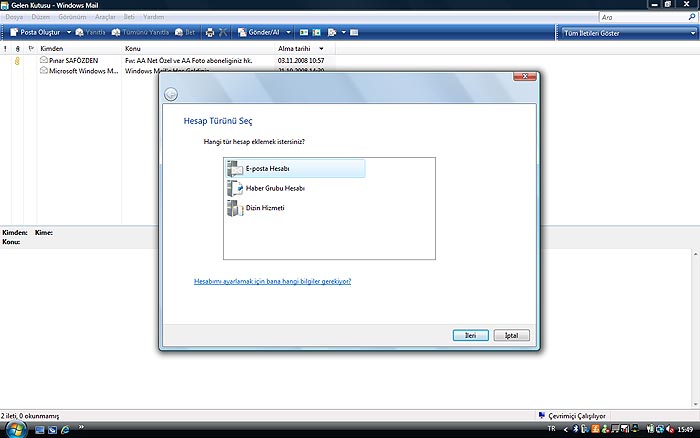The image size is (700, 438).
Task: Select the message from Pınar SAFÖZDEN
Action: [x=74, y=60]
